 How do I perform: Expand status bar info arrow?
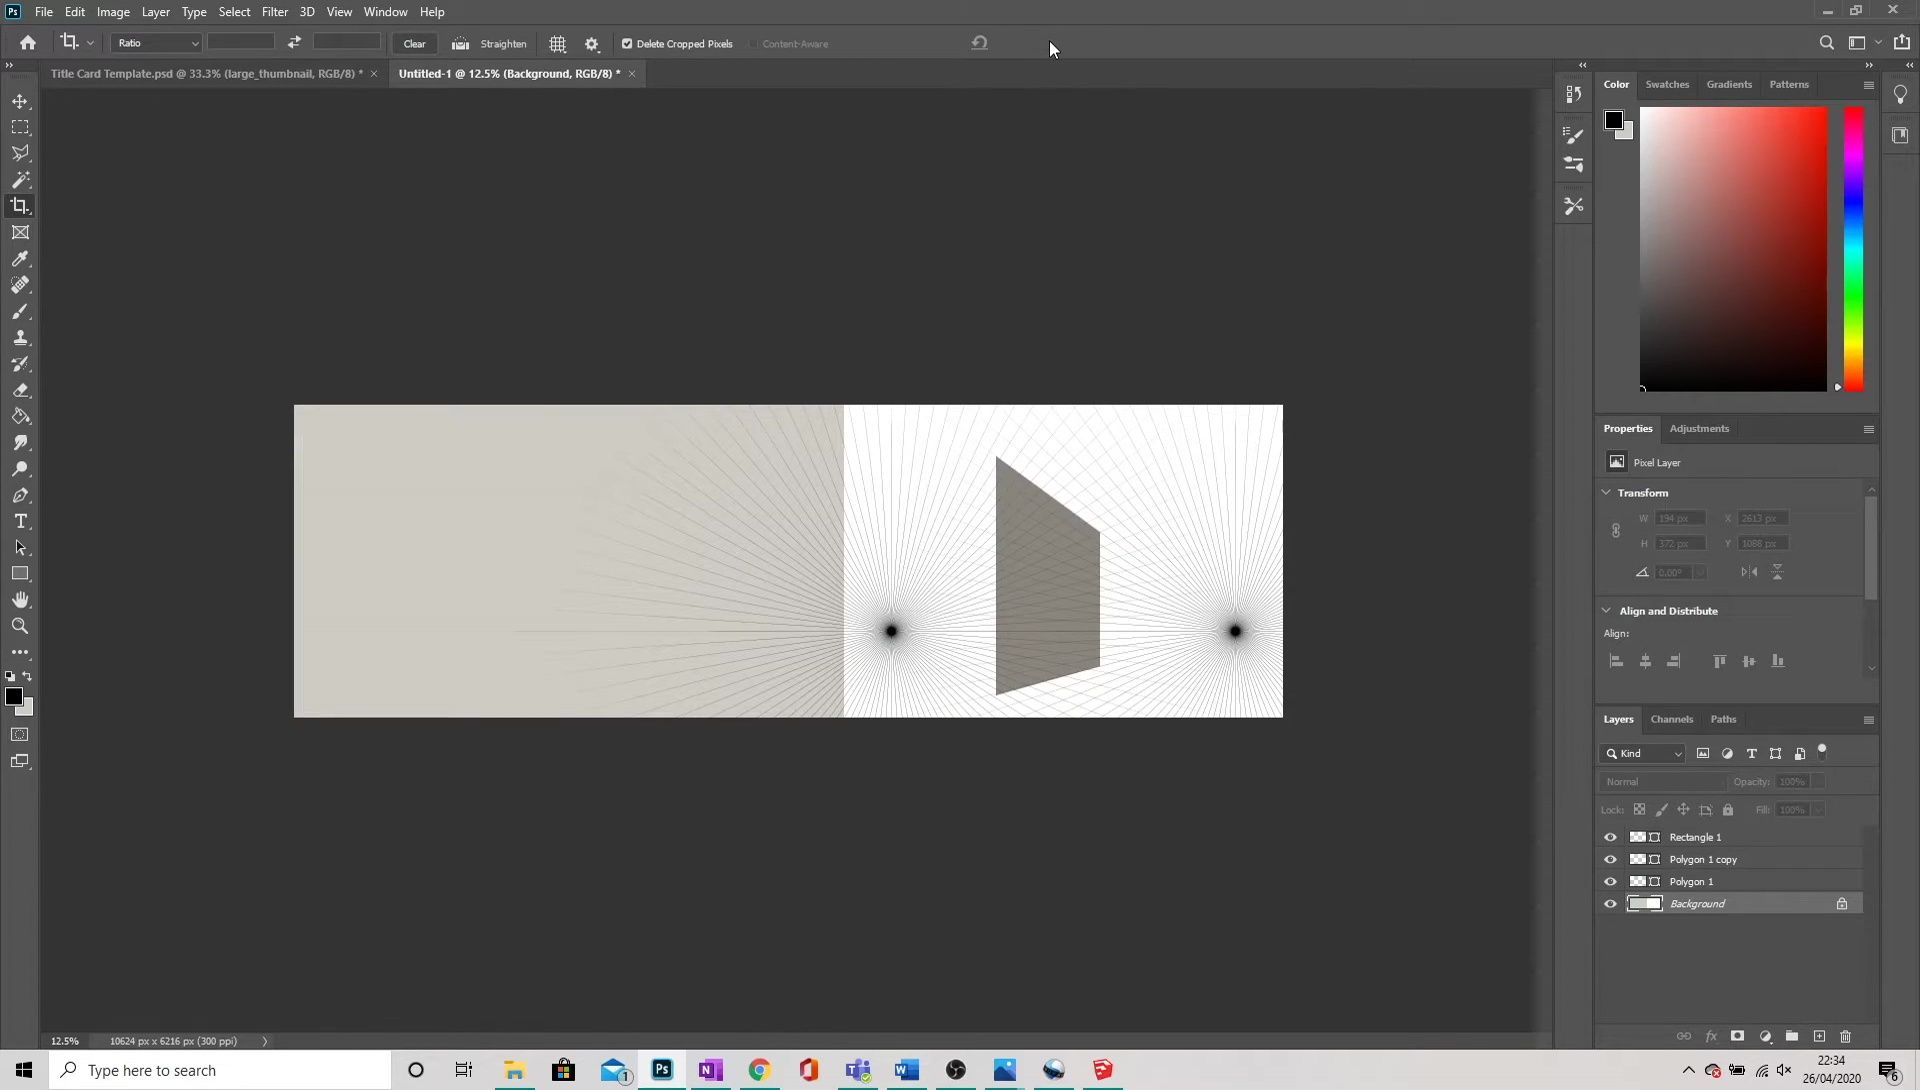pyautogui.click(x=265, y=1041)
